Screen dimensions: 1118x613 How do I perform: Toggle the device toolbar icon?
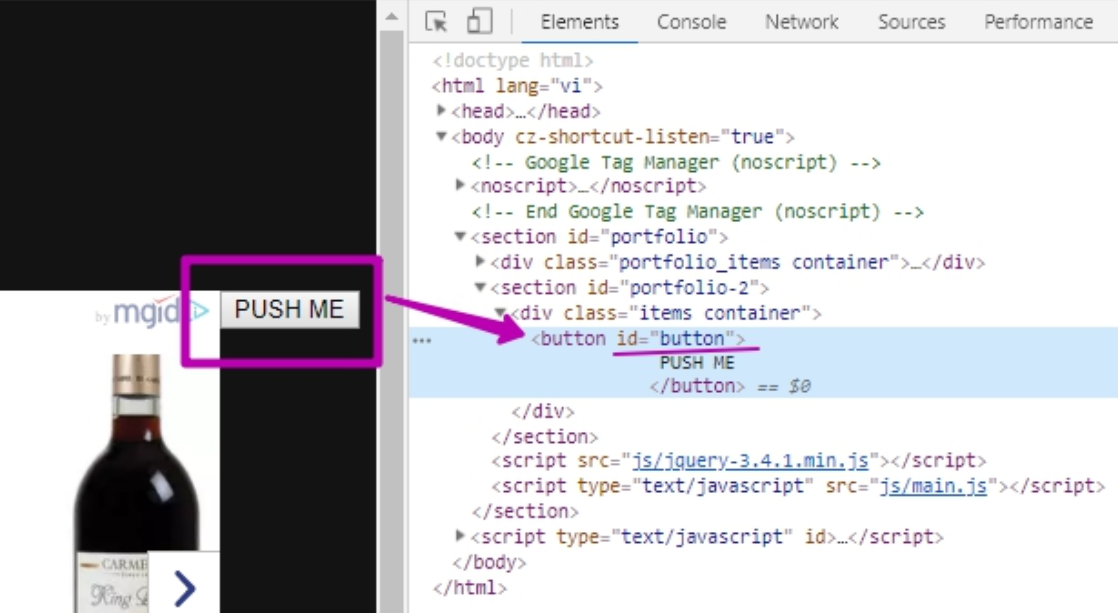tap(479, 21)
